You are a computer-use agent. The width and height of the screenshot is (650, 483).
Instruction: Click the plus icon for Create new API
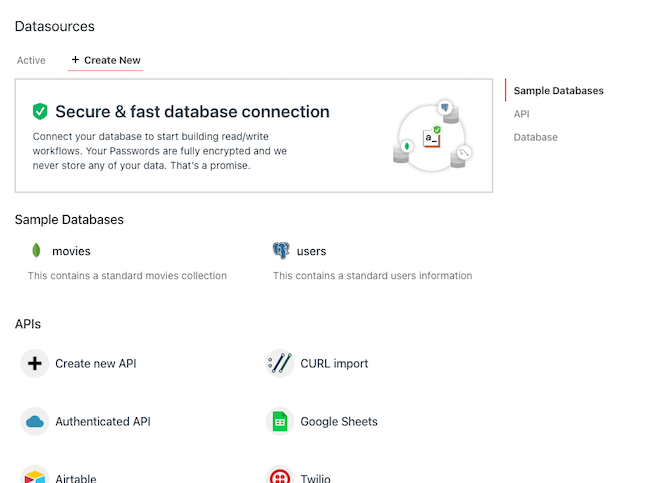tap(35, 363)
